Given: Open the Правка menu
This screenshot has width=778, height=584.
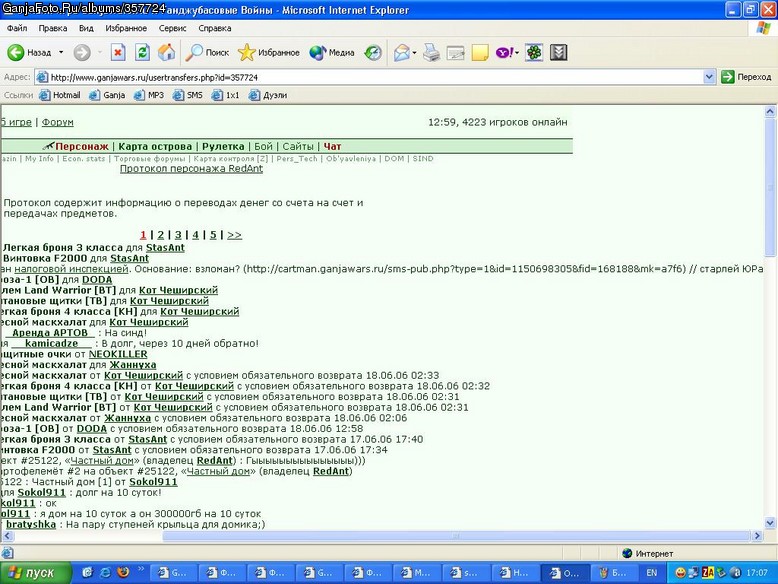Looking at the screenshot, I should (x=53, y=28).
